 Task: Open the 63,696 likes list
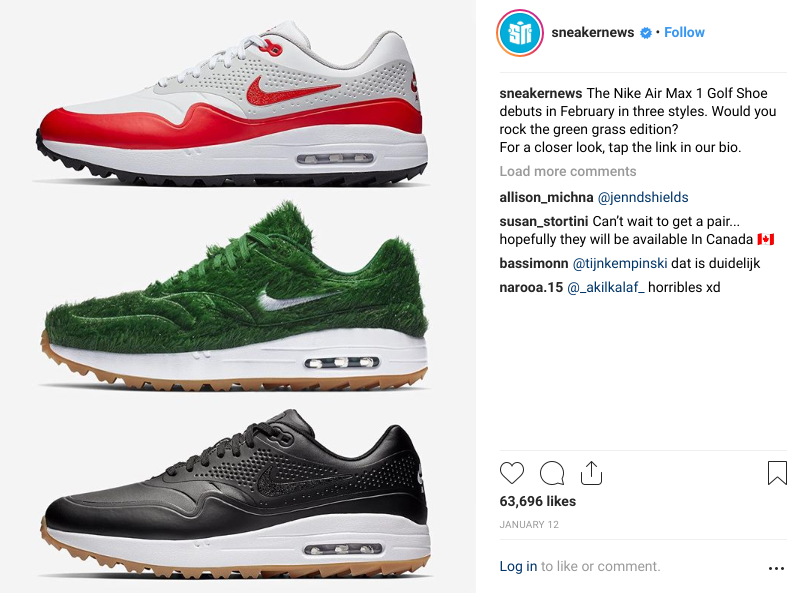click(x=537, y=501)
